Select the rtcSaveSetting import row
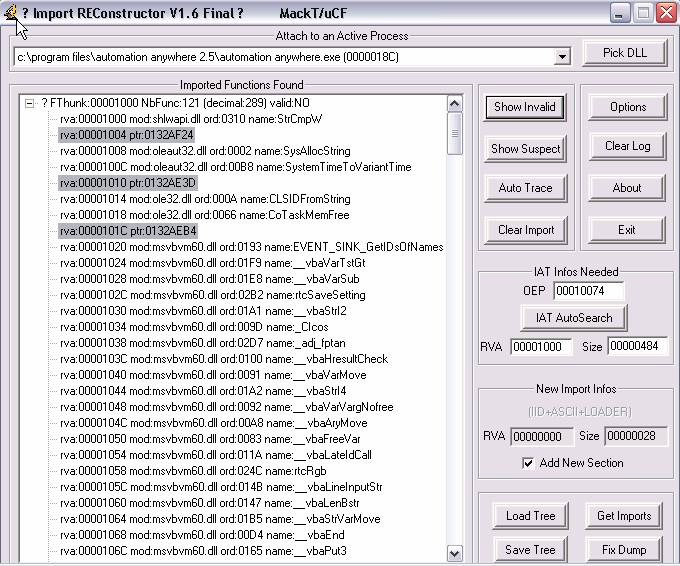680x566 pixels. tap(212, 295)
